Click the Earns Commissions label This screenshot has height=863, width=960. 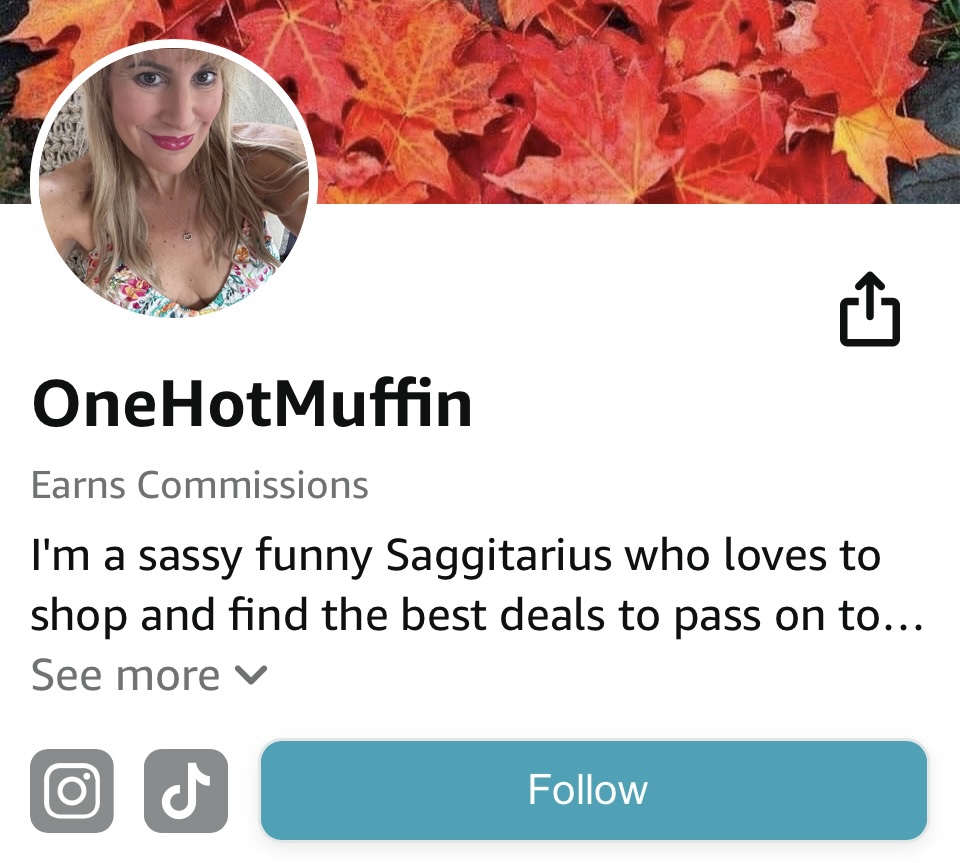[200, 485]
